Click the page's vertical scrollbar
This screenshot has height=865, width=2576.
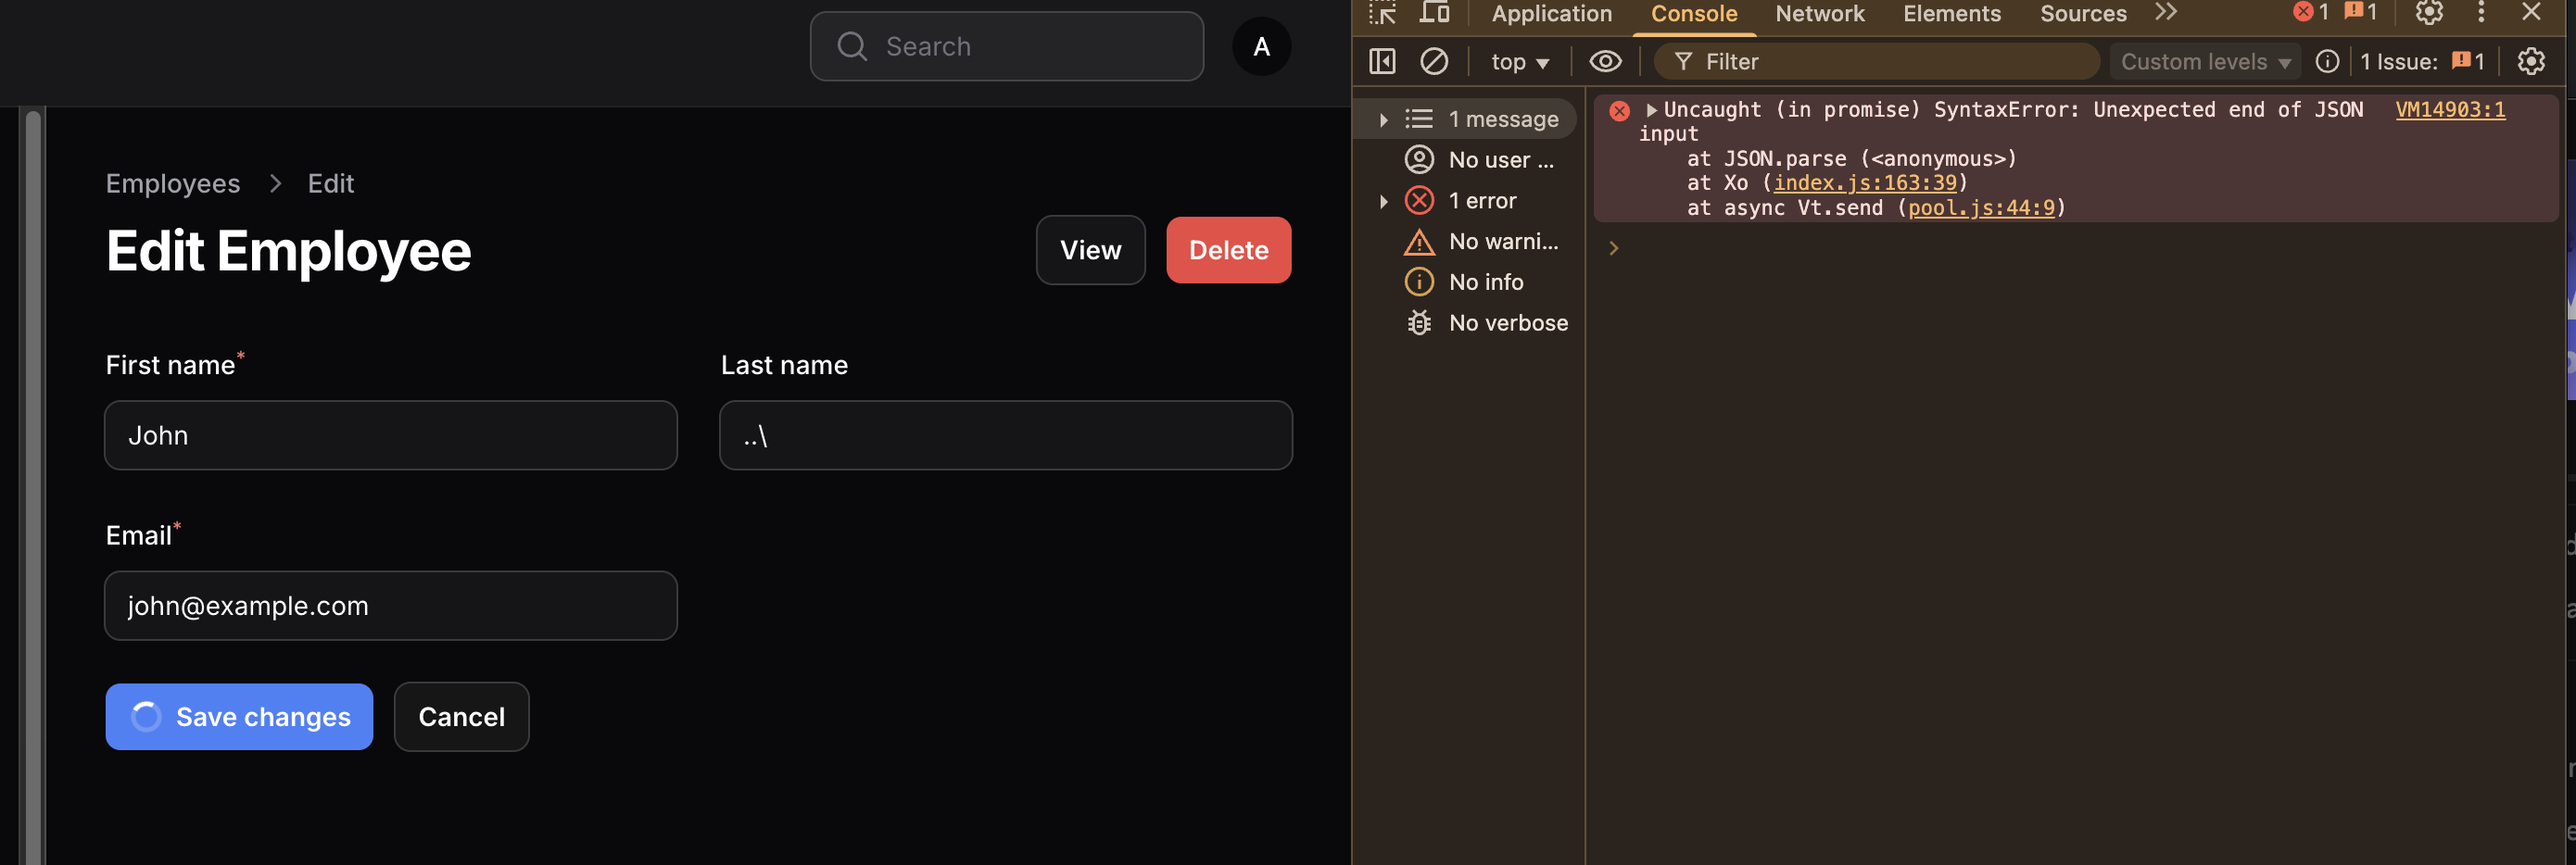point(33,486)
